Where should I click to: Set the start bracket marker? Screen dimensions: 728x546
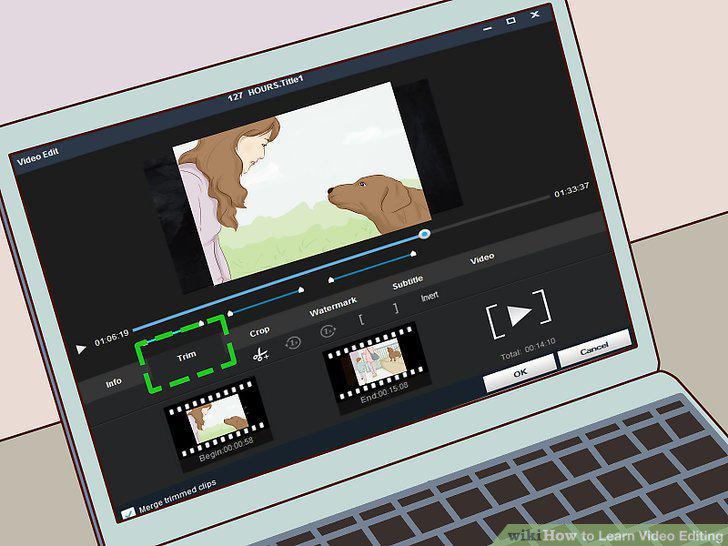coord(361,319)
